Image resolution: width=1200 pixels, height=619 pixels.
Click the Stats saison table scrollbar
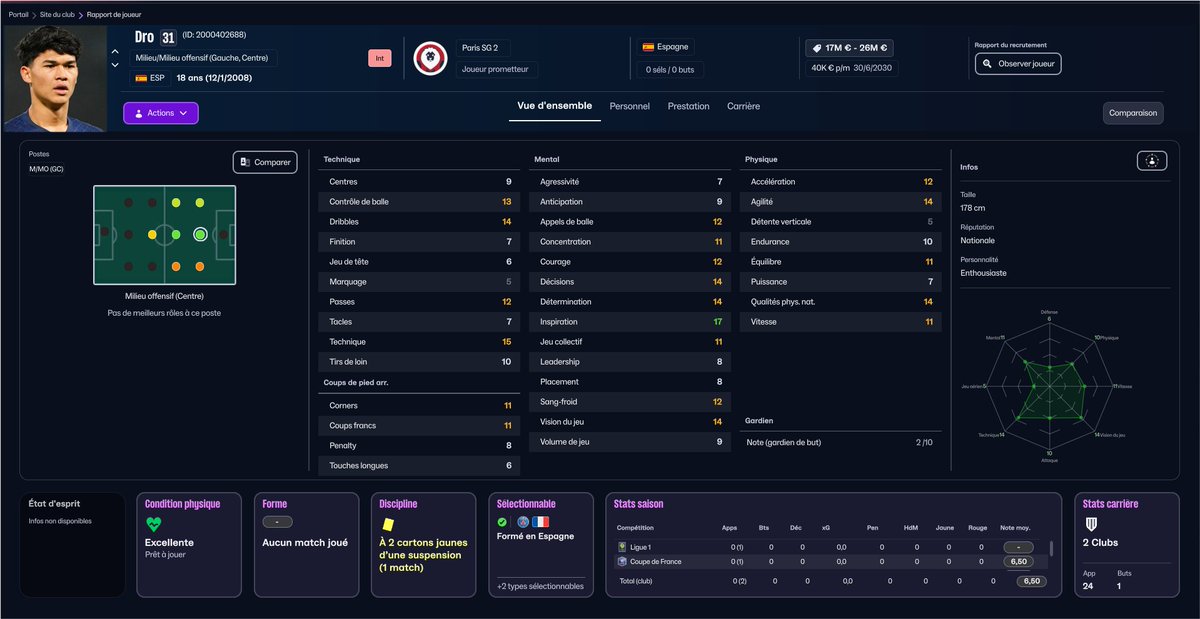[x=1051, y=549]
